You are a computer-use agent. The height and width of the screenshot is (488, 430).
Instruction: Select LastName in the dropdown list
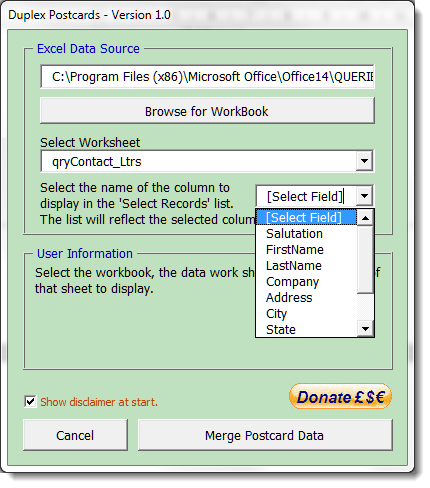click(x=306, y=266)
